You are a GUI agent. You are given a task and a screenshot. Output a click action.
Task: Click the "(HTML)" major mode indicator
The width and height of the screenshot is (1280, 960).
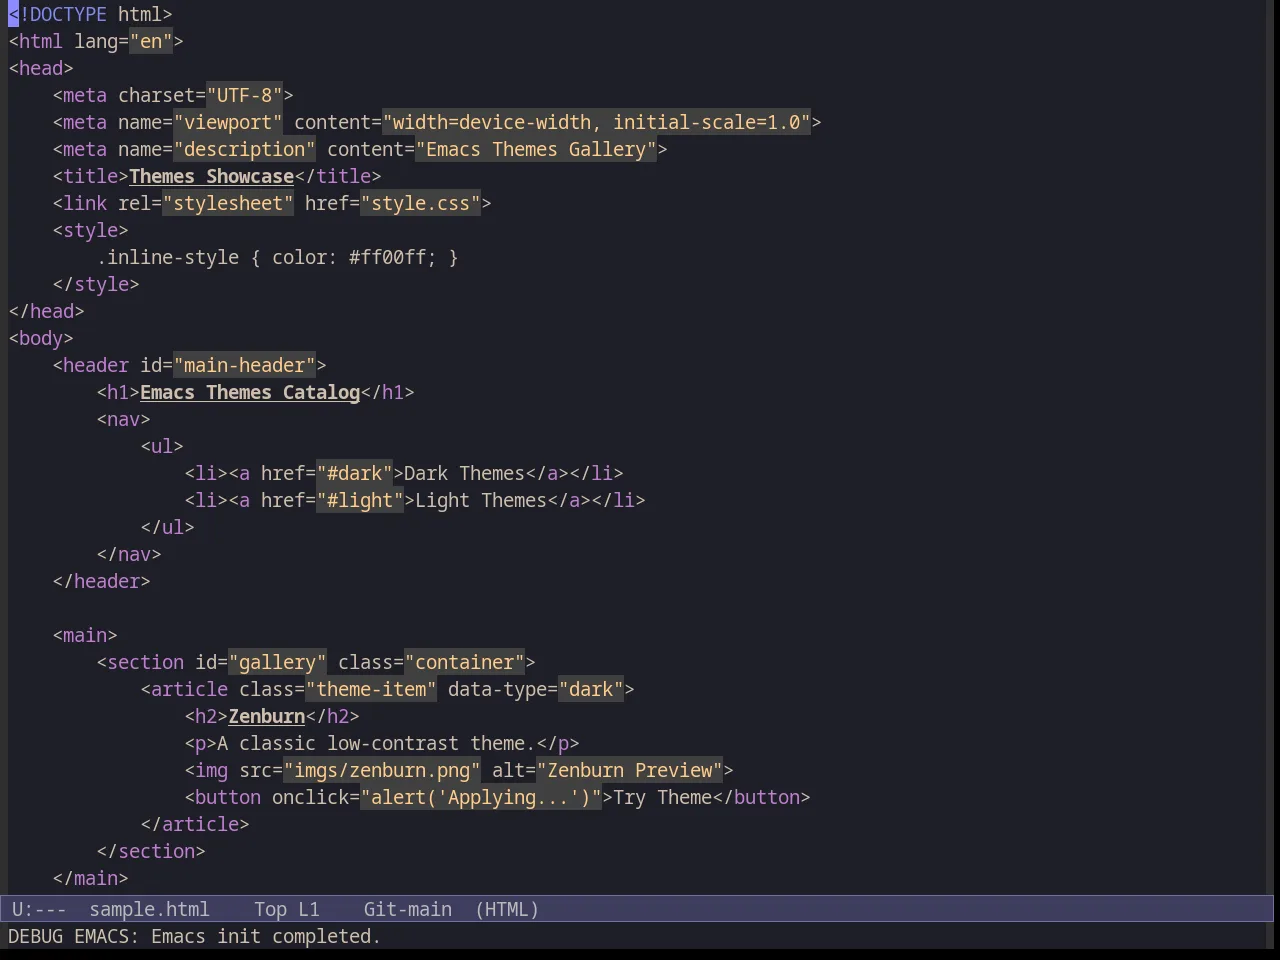tap(507, 909)
